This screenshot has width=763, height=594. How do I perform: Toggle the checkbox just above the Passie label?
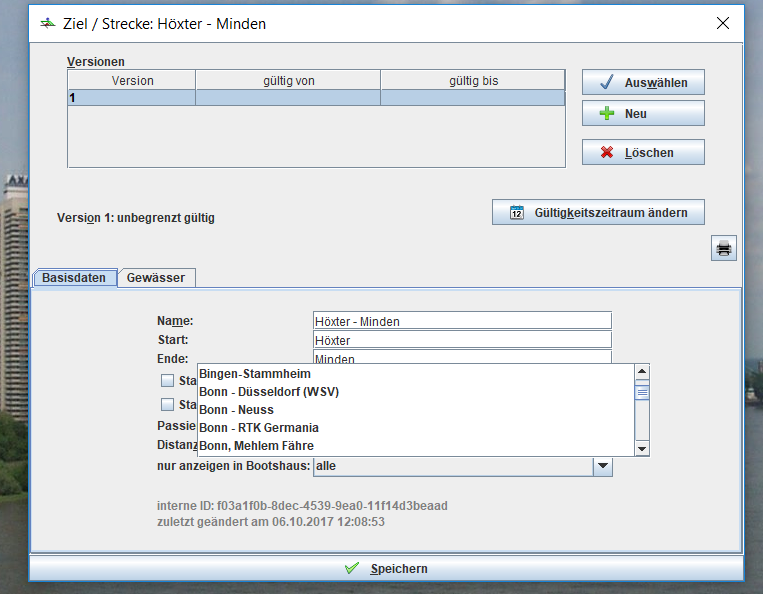pyautogui.click(x=168, y=405)
